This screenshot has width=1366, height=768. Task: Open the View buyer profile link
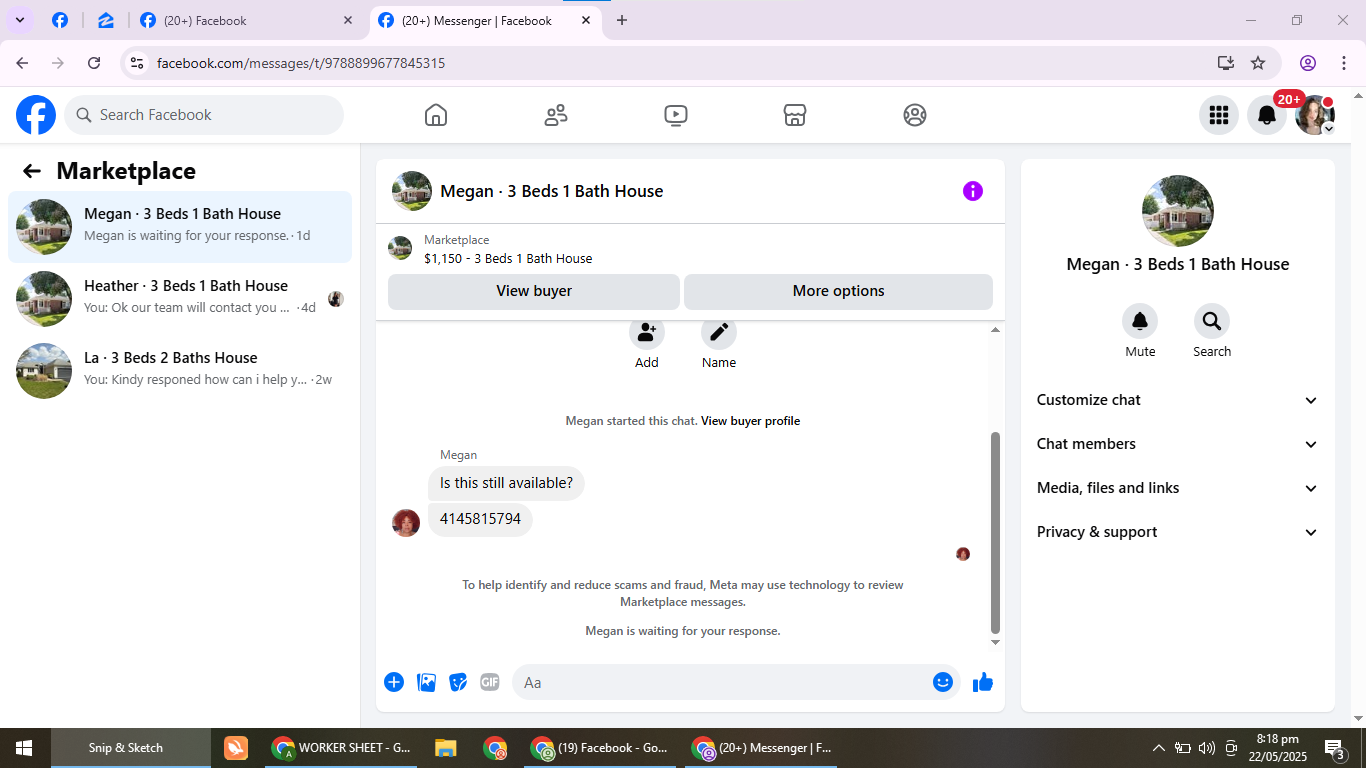pyautogui.click(x=750, y=421)
